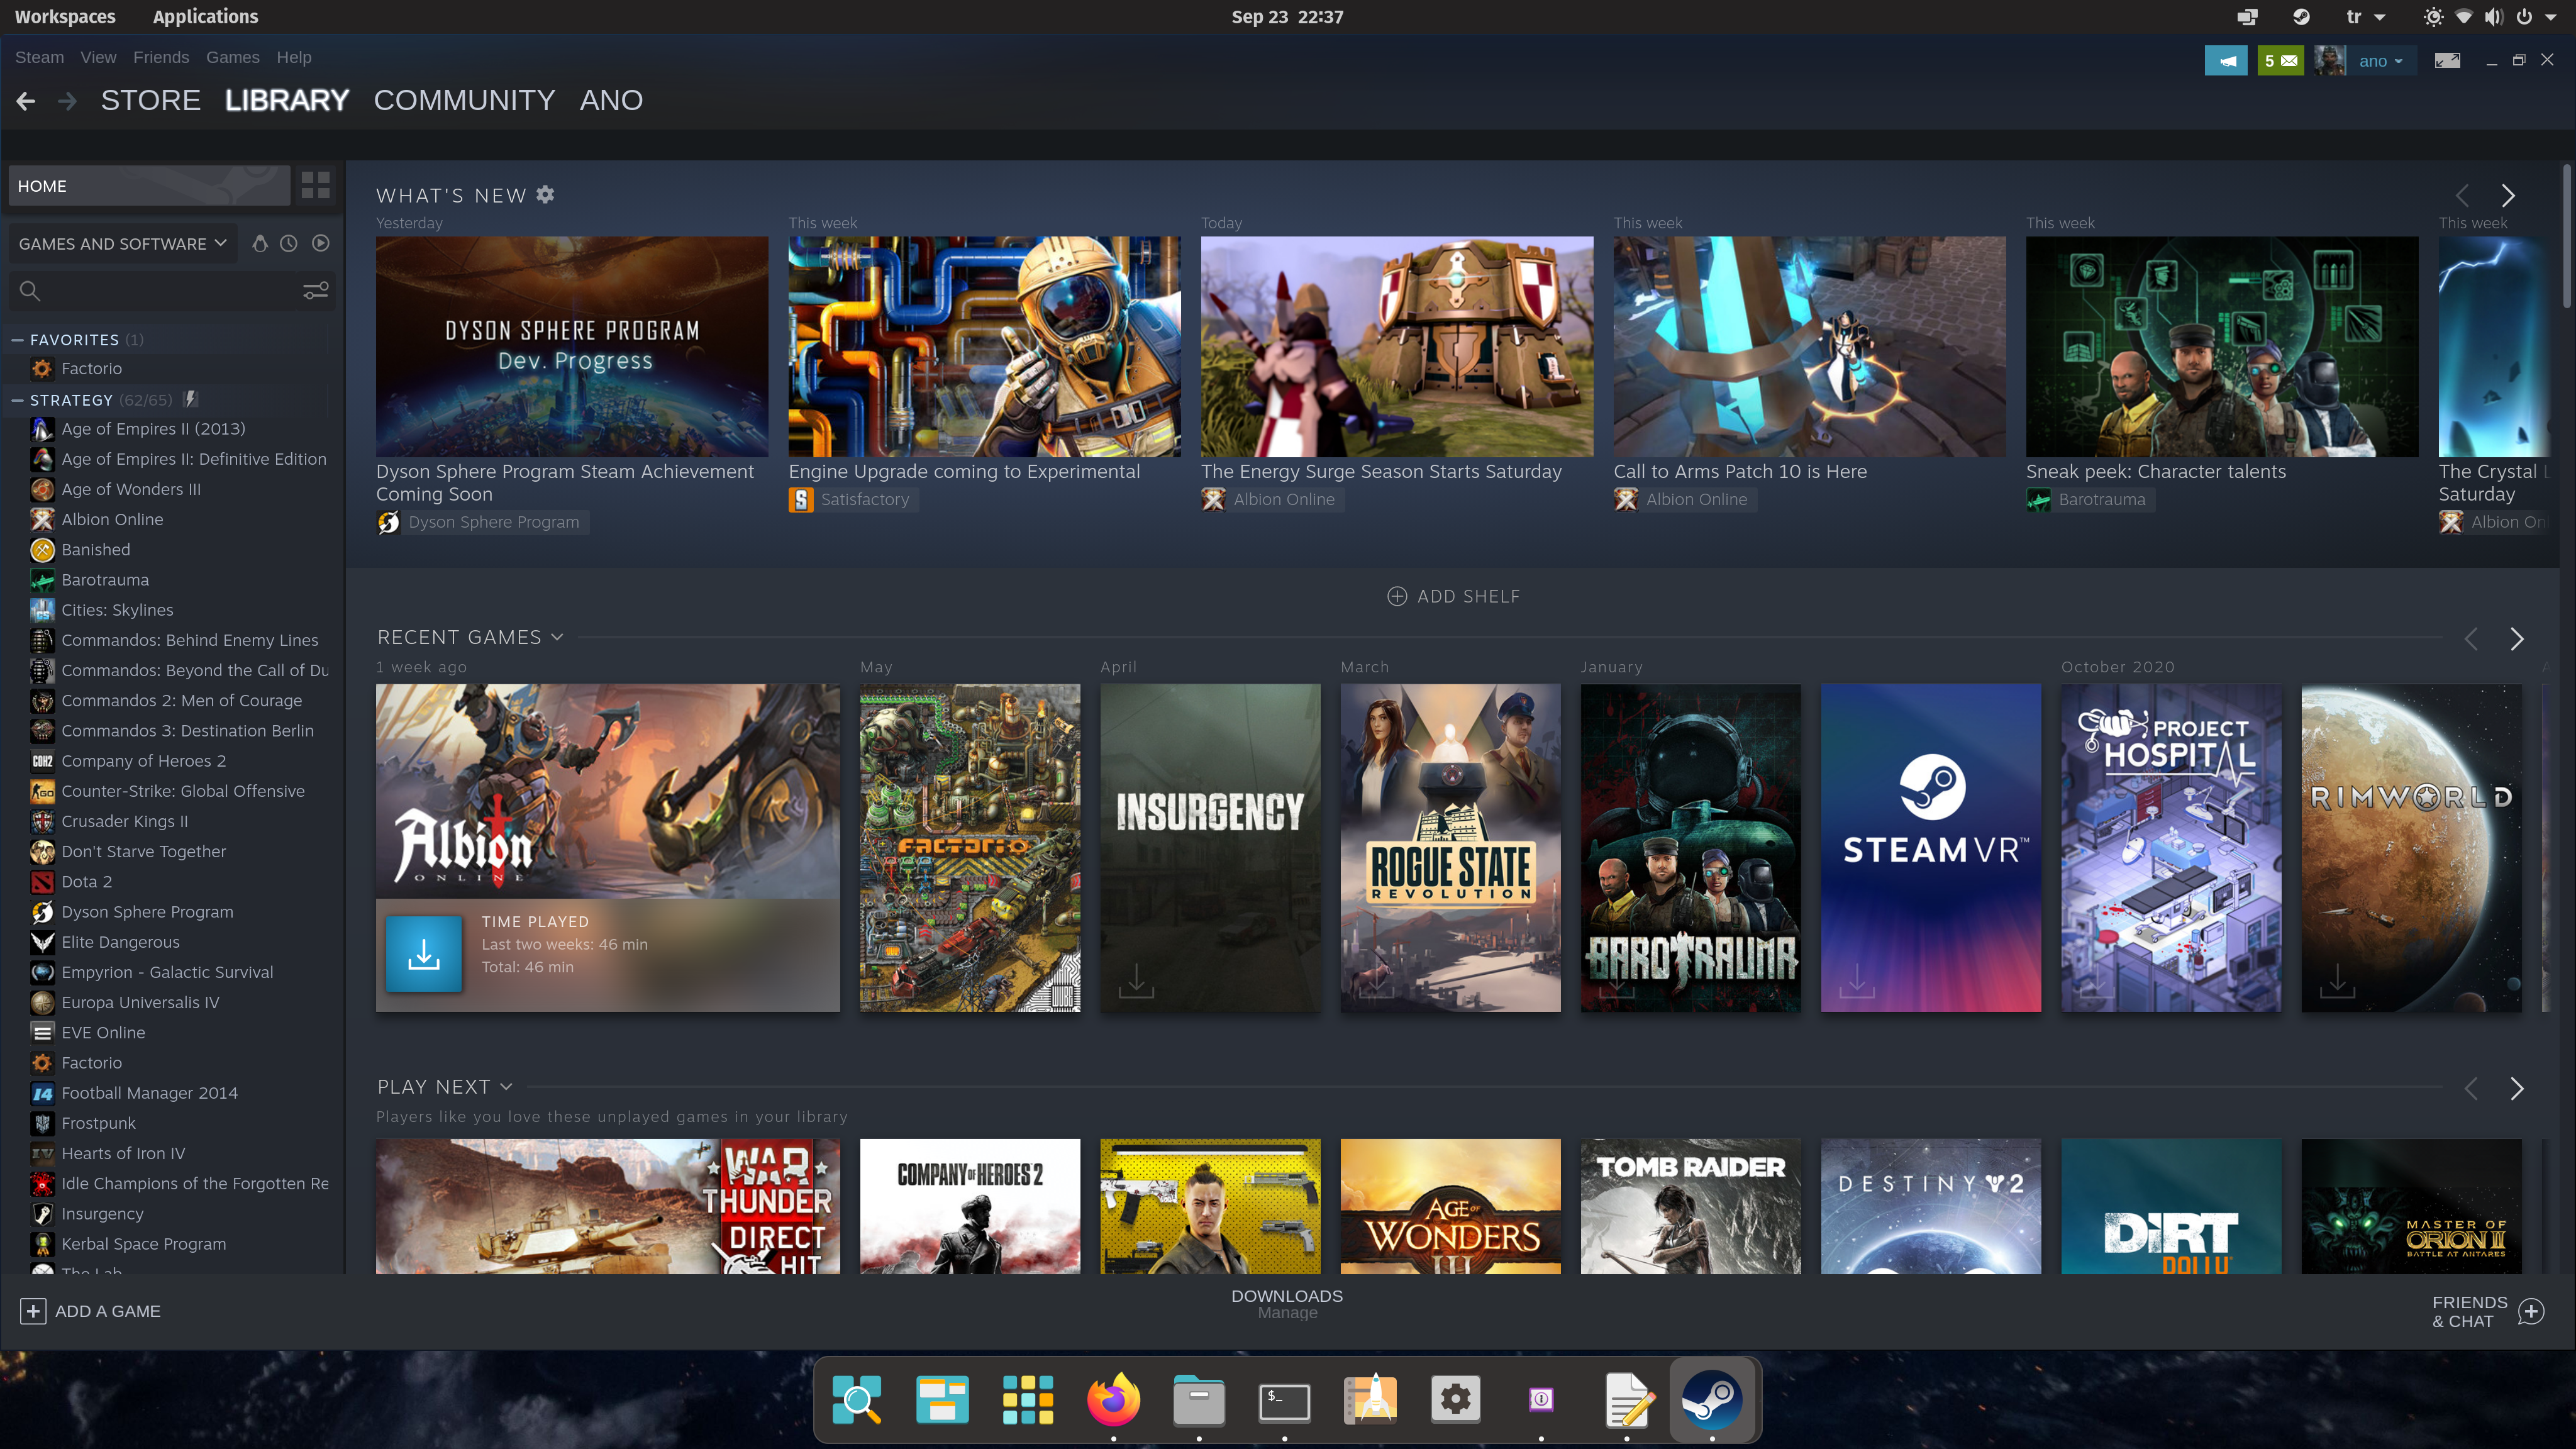Show next What's New items
Viewport: 2576px width, 1449px height.
point(2508,195)
